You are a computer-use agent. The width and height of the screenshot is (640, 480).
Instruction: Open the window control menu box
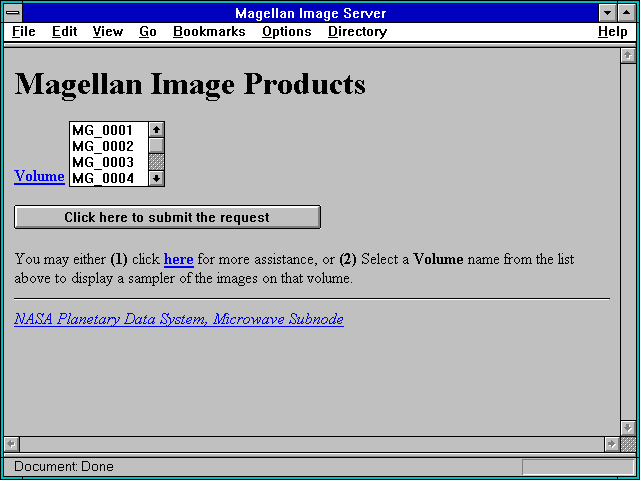coord(13,13)
